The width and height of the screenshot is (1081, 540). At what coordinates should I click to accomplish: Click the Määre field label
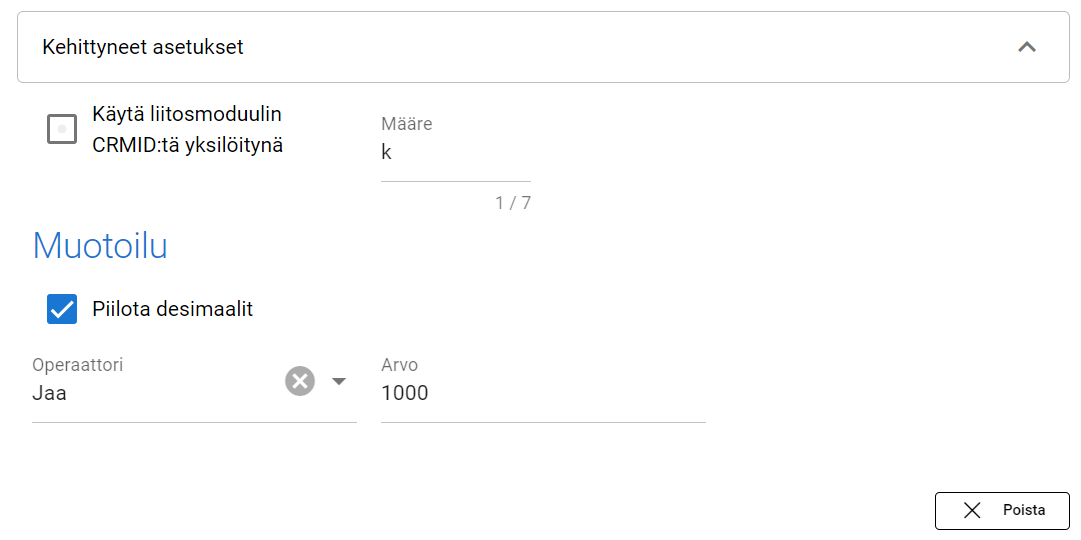406,124
